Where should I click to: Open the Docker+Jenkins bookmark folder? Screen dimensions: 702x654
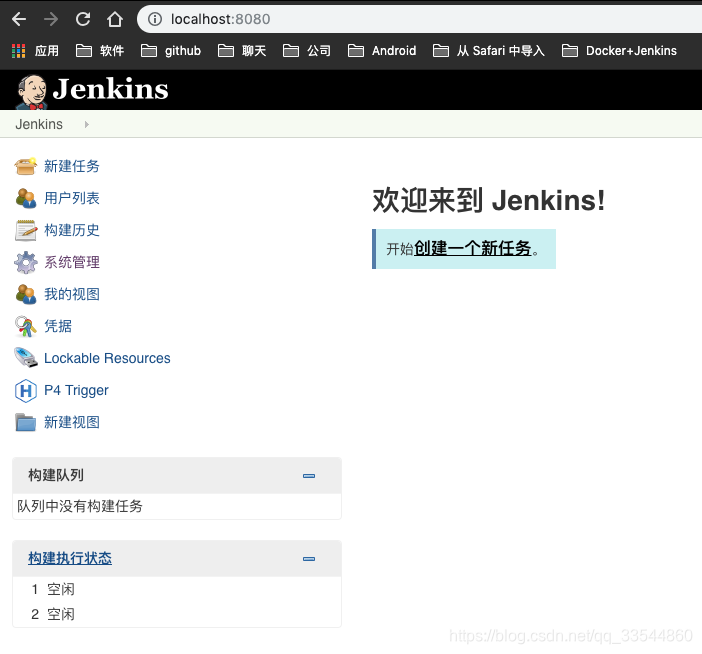619,51
